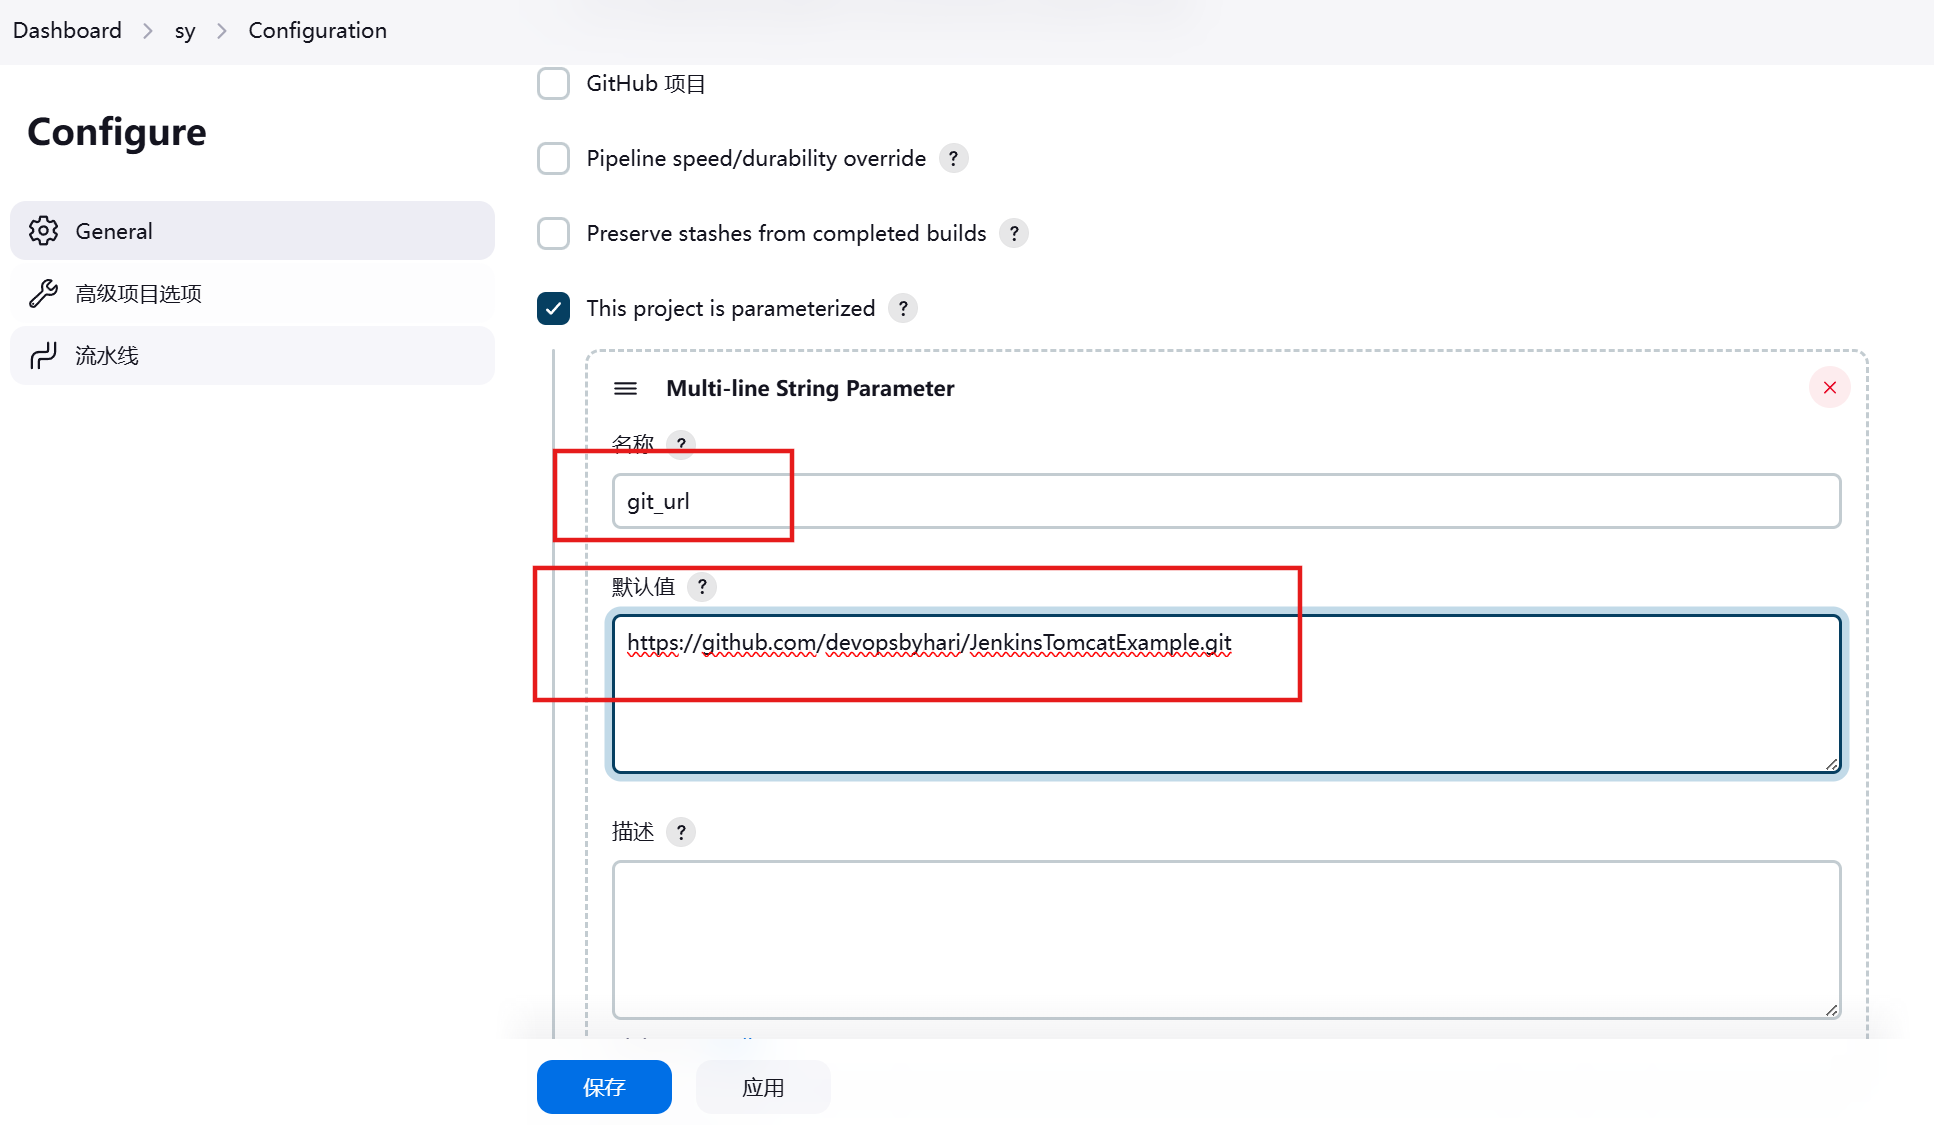Open help for Preserve stashes option
The height and width of the screenshot is (1125, 1934).
coord(1013,233)
